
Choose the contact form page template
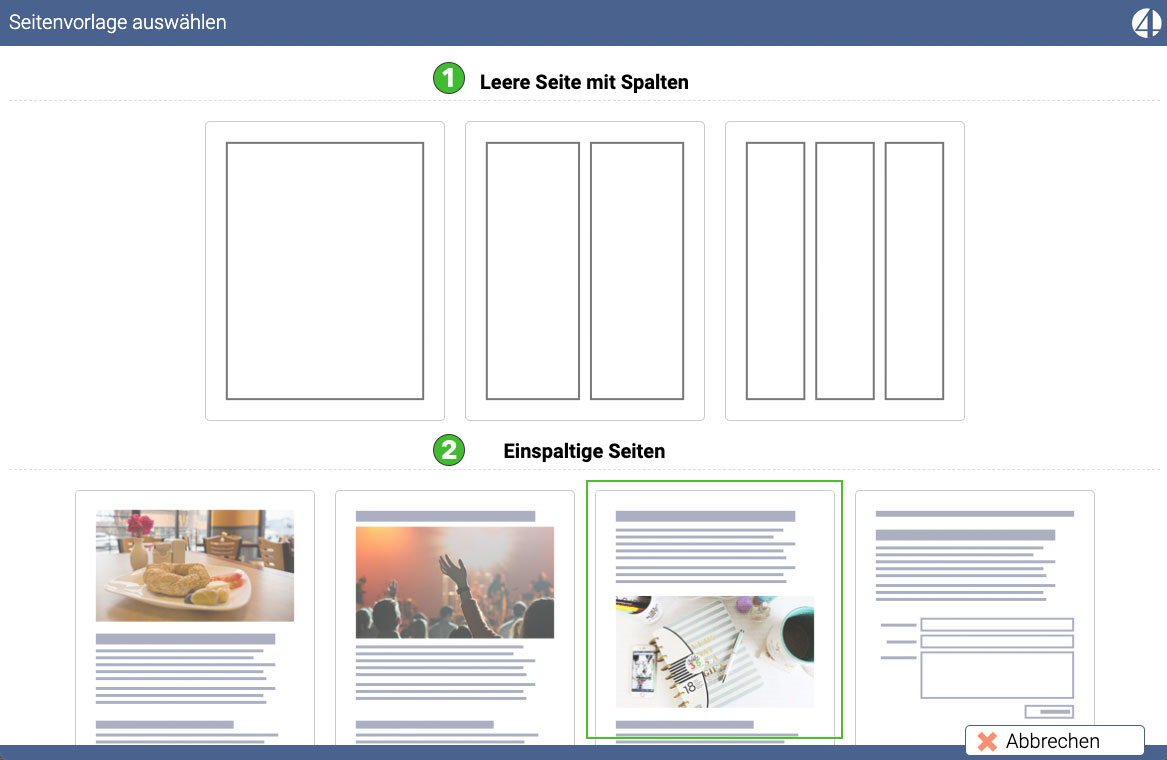point(974,617)
